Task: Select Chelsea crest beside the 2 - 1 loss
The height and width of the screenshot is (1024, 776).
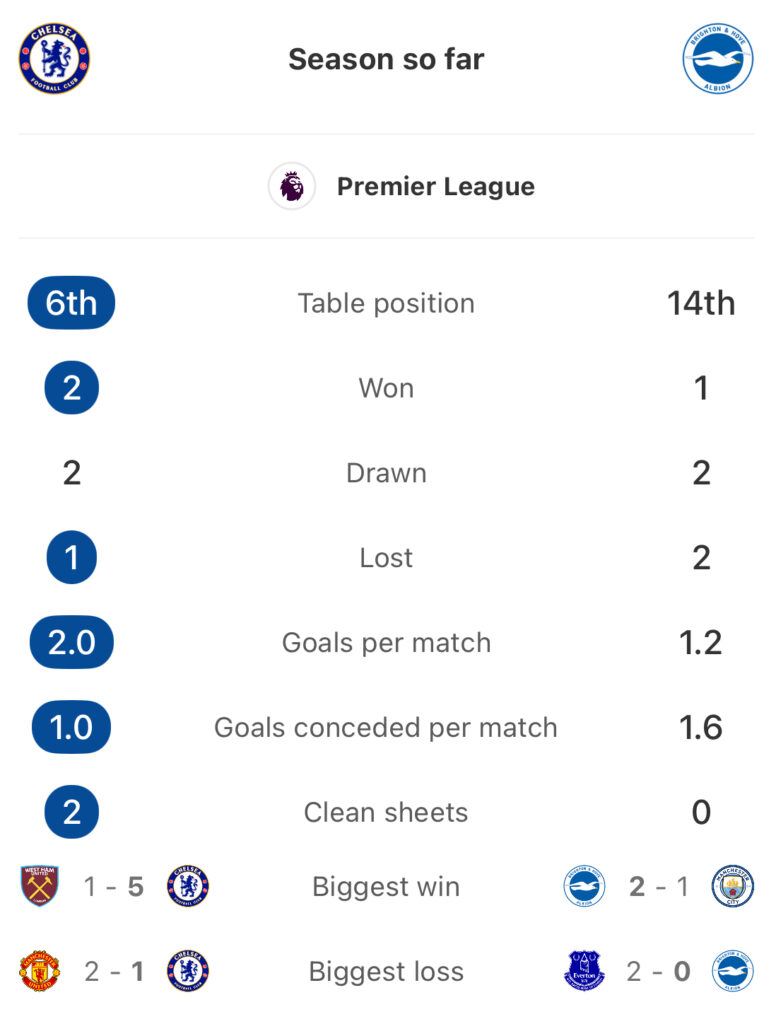Action: [188, 971]
